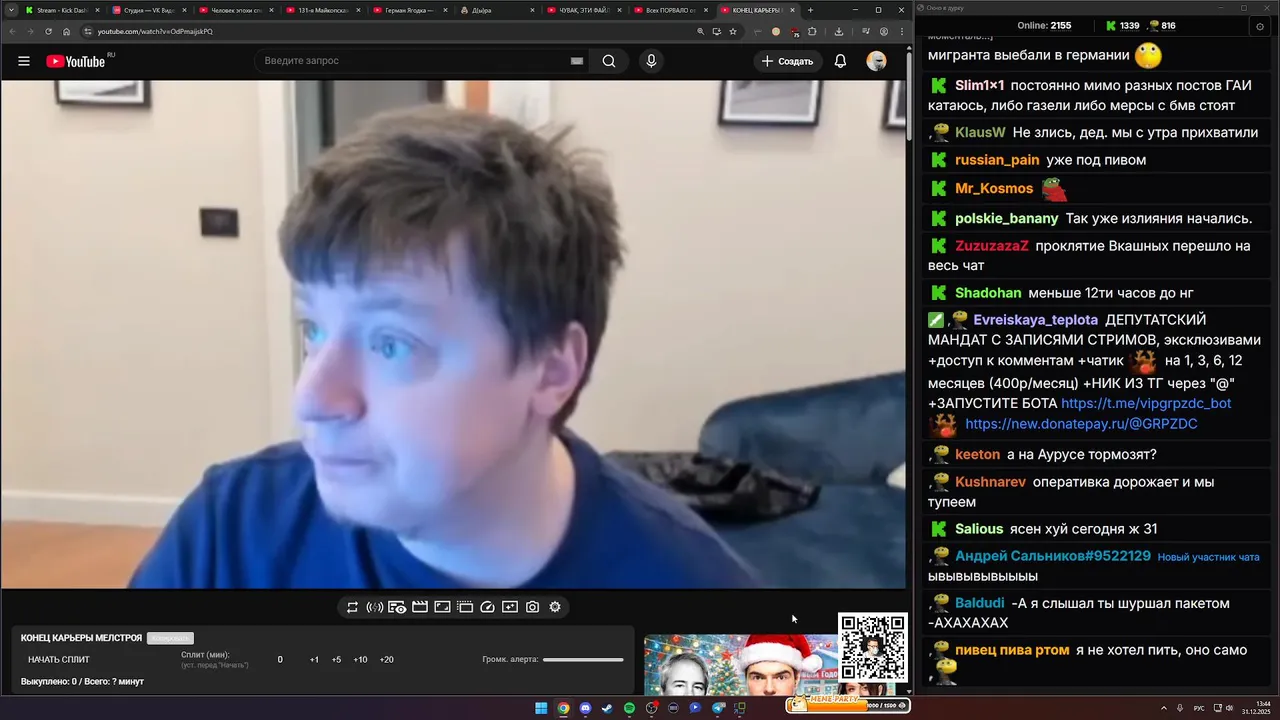This screenshot has height=720, width=1280.
Task: Click username polskie_banany in chat
Action: coord(1006,218)
